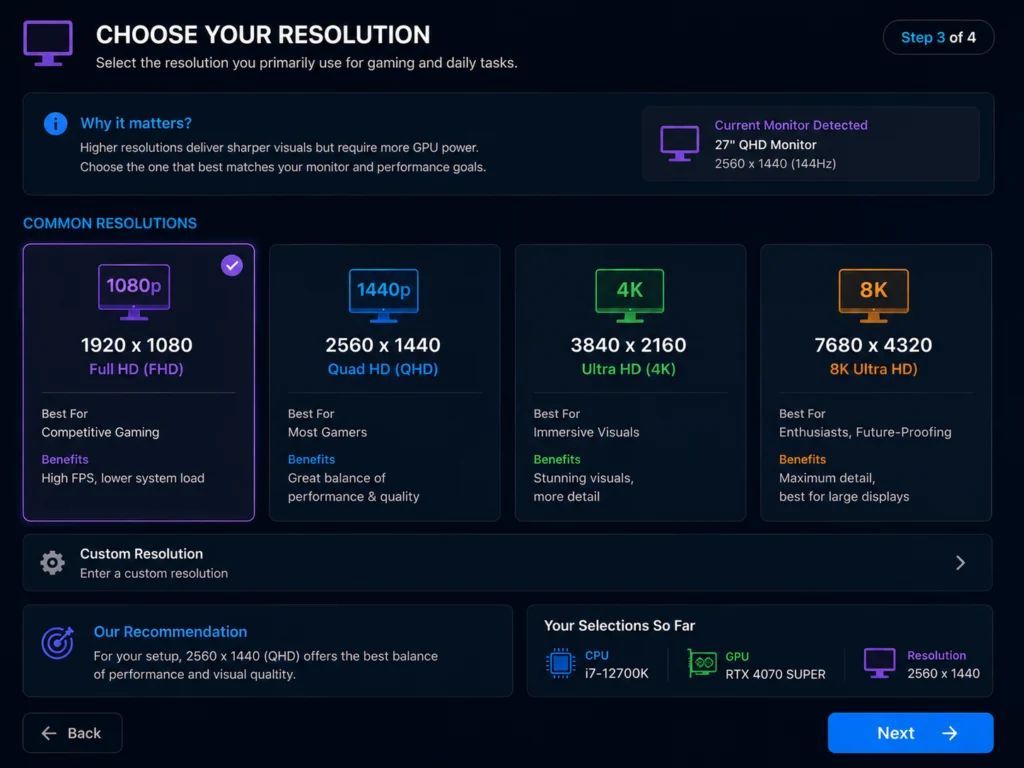Select the 3840 x 2160 Ultra HD card
This screenshot has height=768, width=1024.
630,383
